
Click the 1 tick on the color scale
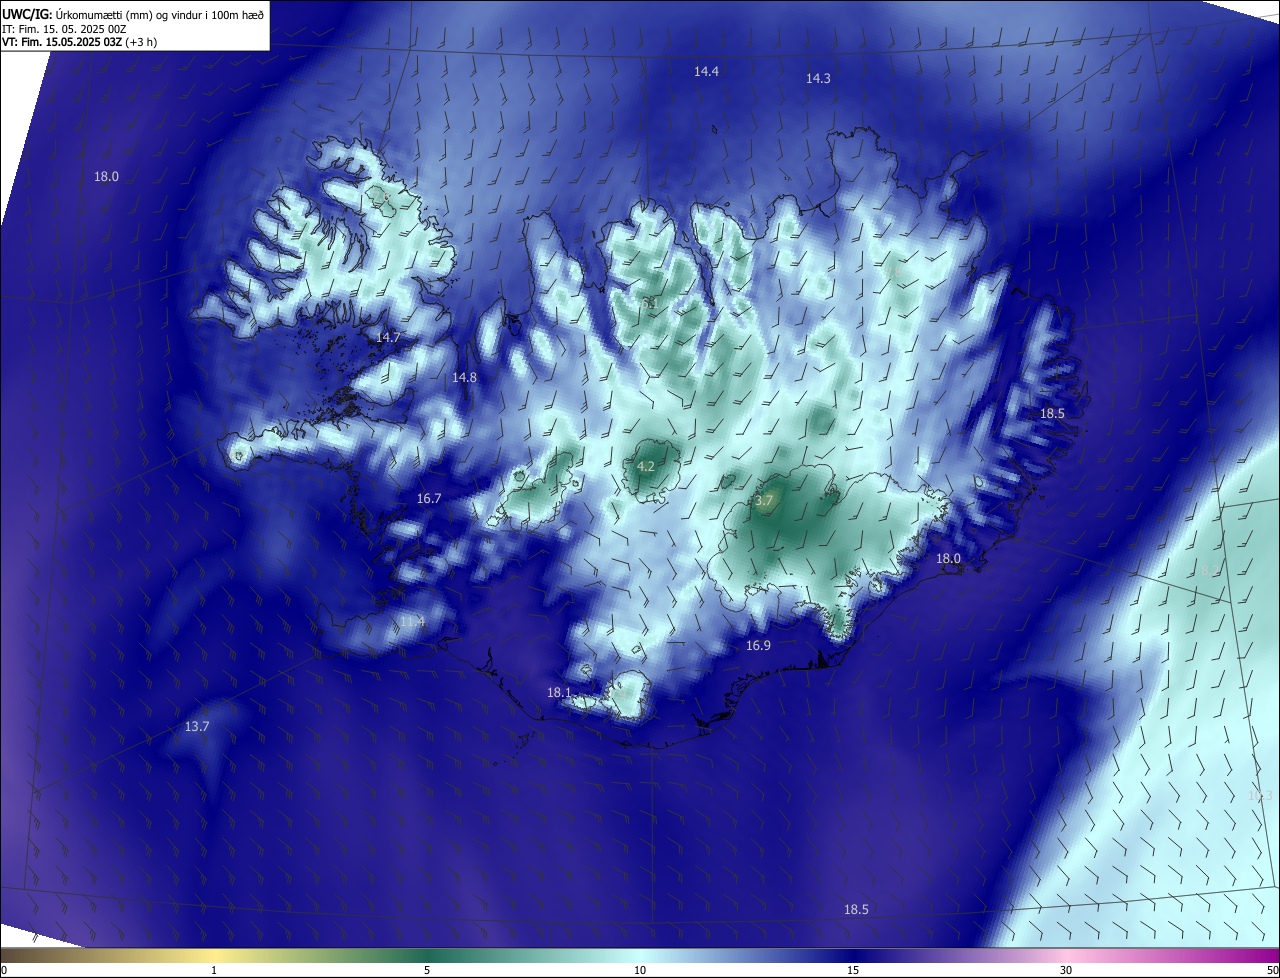pyautogui.click(x=214, y=970)
